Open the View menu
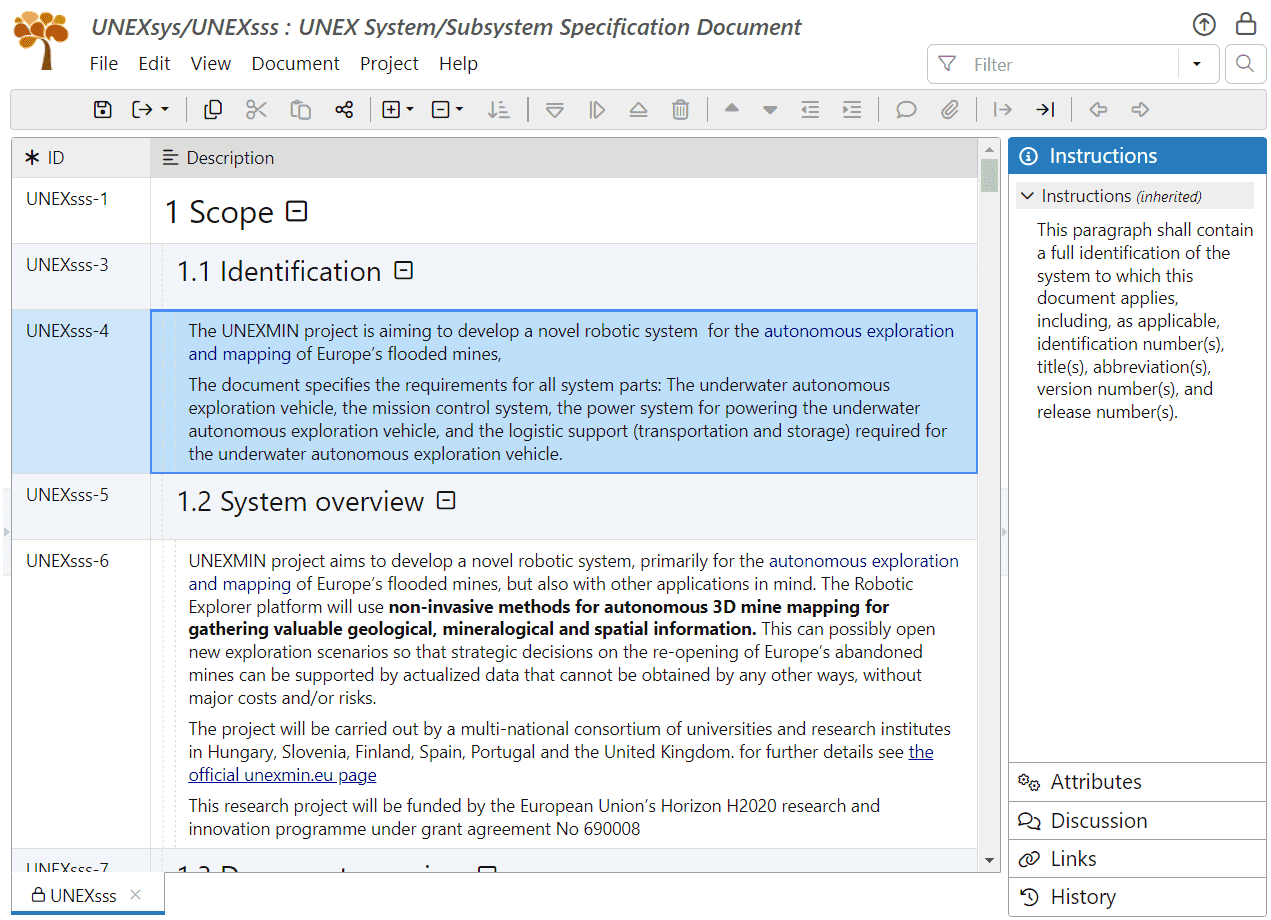The height and width of the screenshot is (920, 1271). (211, 64)
